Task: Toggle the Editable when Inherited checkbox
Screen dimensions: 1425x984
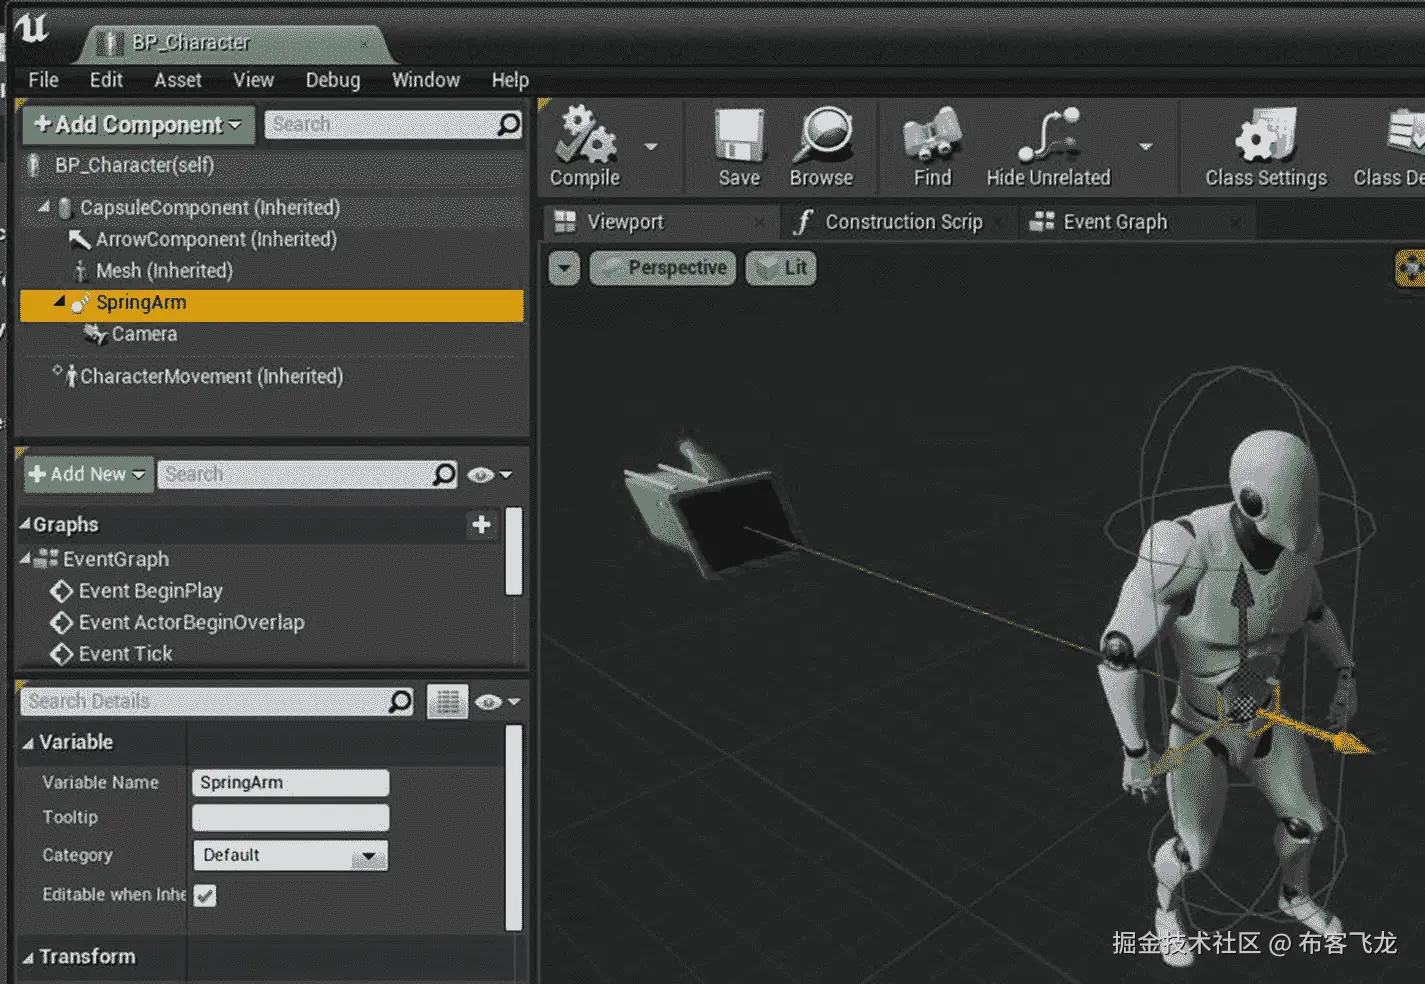Action: (205, 896)
